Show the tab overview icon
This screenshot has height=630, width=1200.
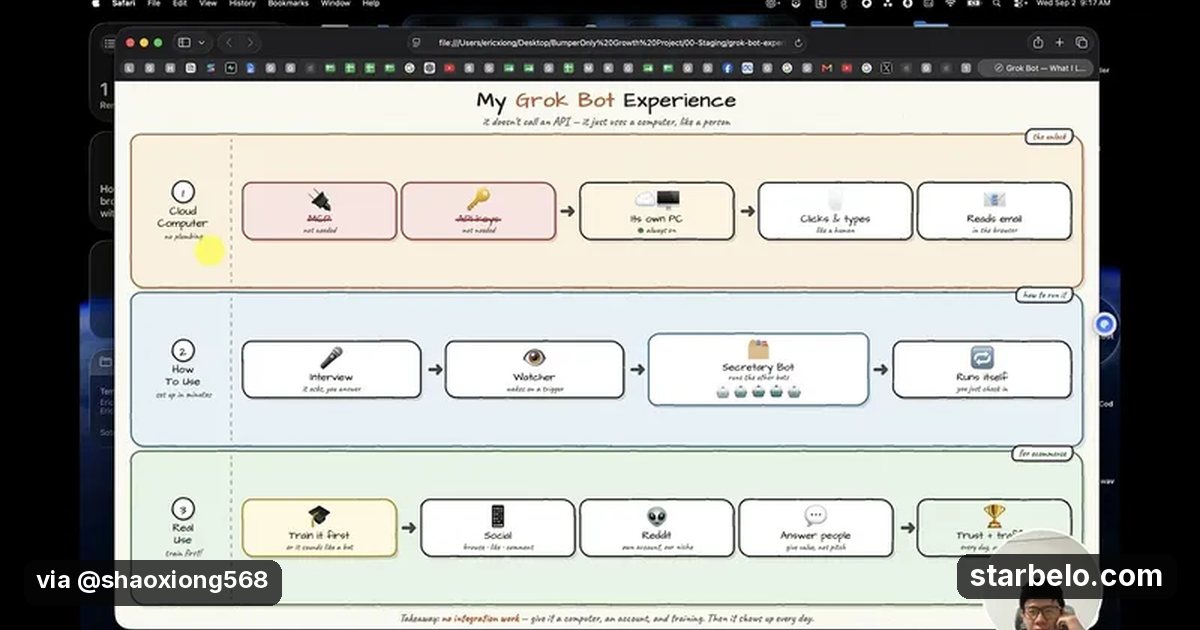click(x=1081, y=43)
